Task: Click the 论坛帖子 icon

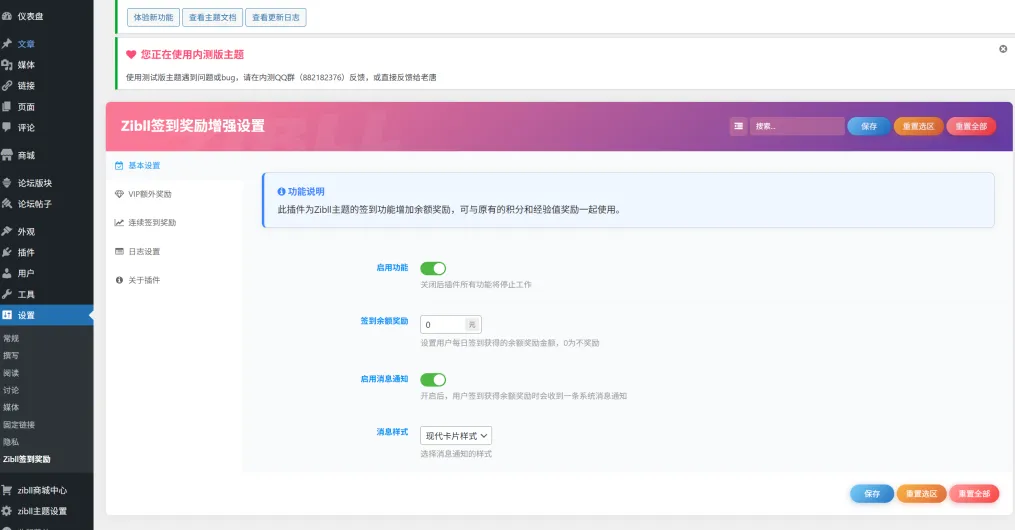Action: click(7, 203)
